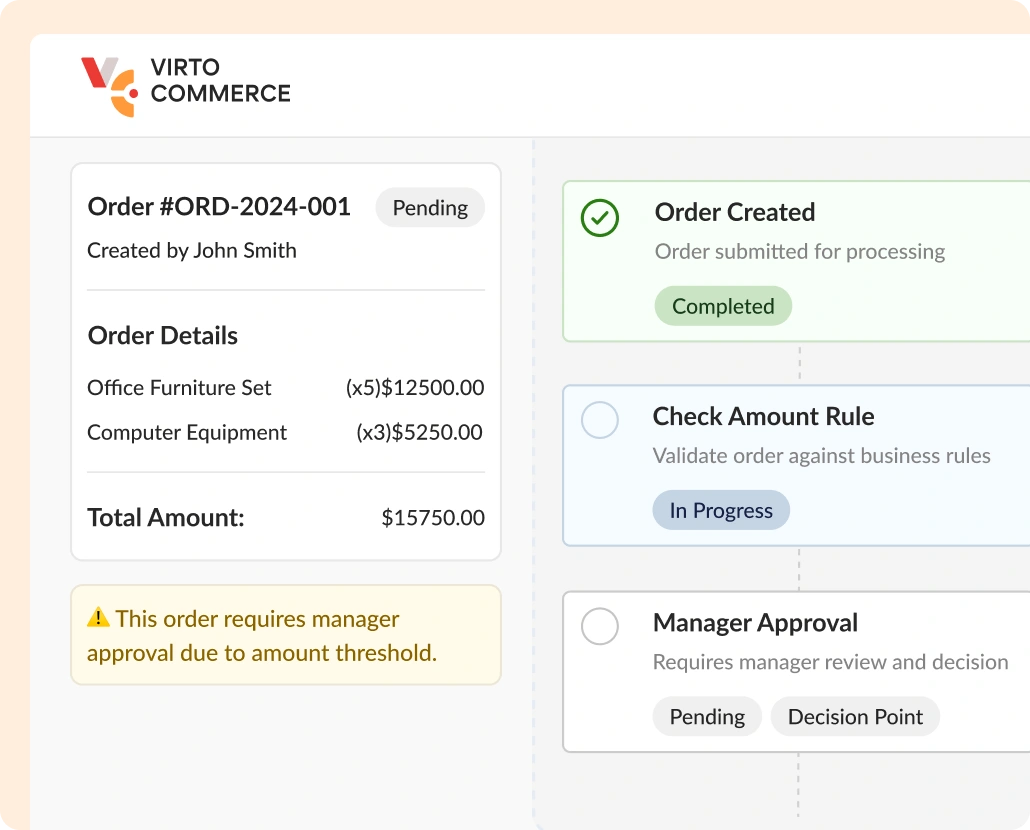Click the Total Amount $15750.00 value
The width and height of the screenshot is (1030, 830).
433,518
